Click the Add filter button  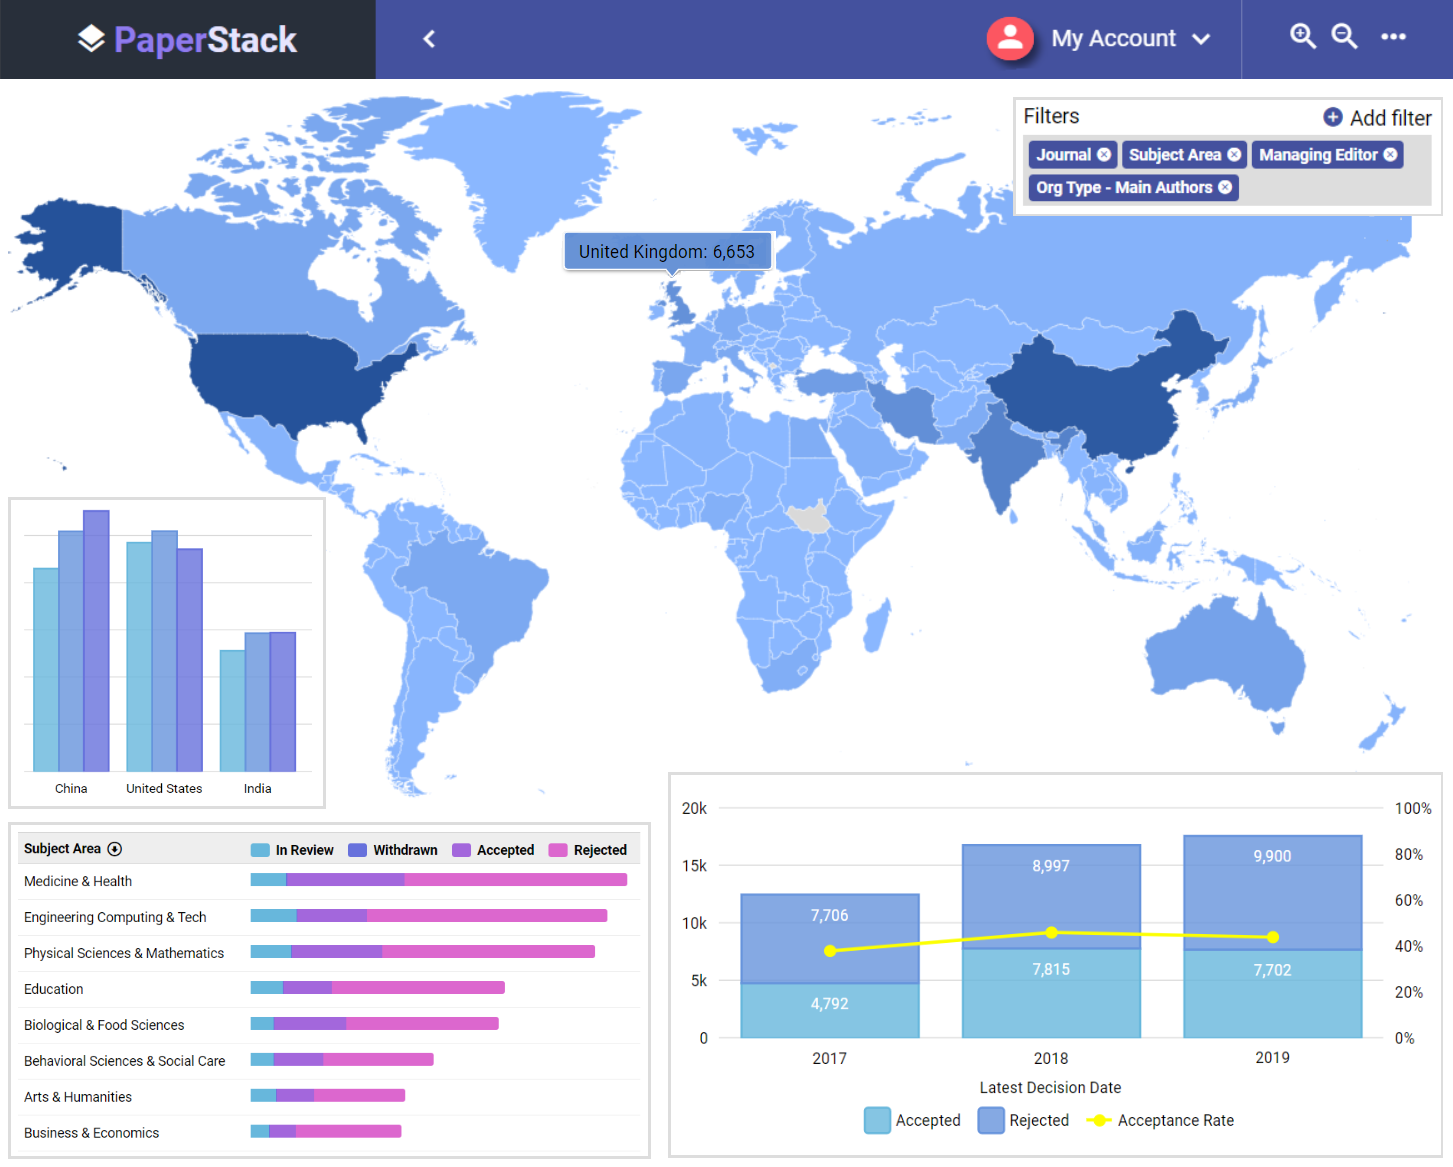pyautogui.click(x=1377, y=118)
